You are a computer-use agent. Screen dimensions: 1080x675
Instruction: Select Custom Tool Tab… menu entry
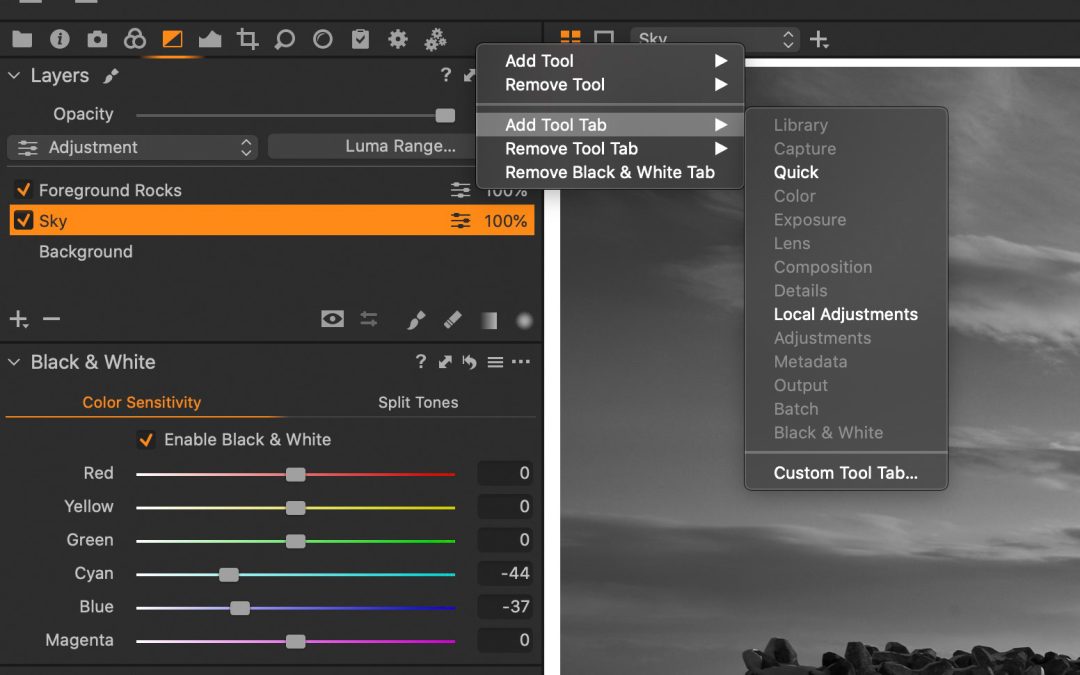click(x=845, y=473)
